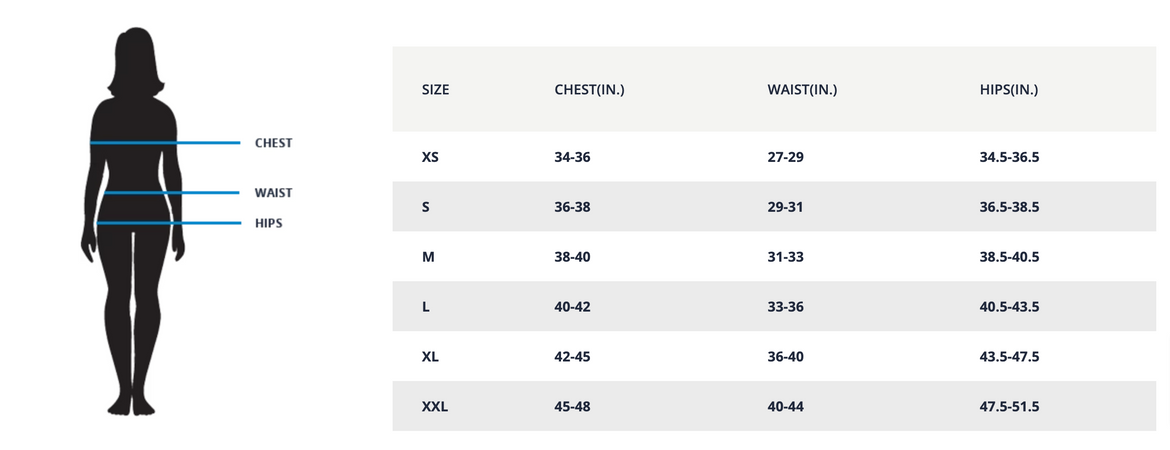This screenshot has height=450, width=1170.
Task: Select the WAIST(IN.) column header
Action: pos(802,89)
